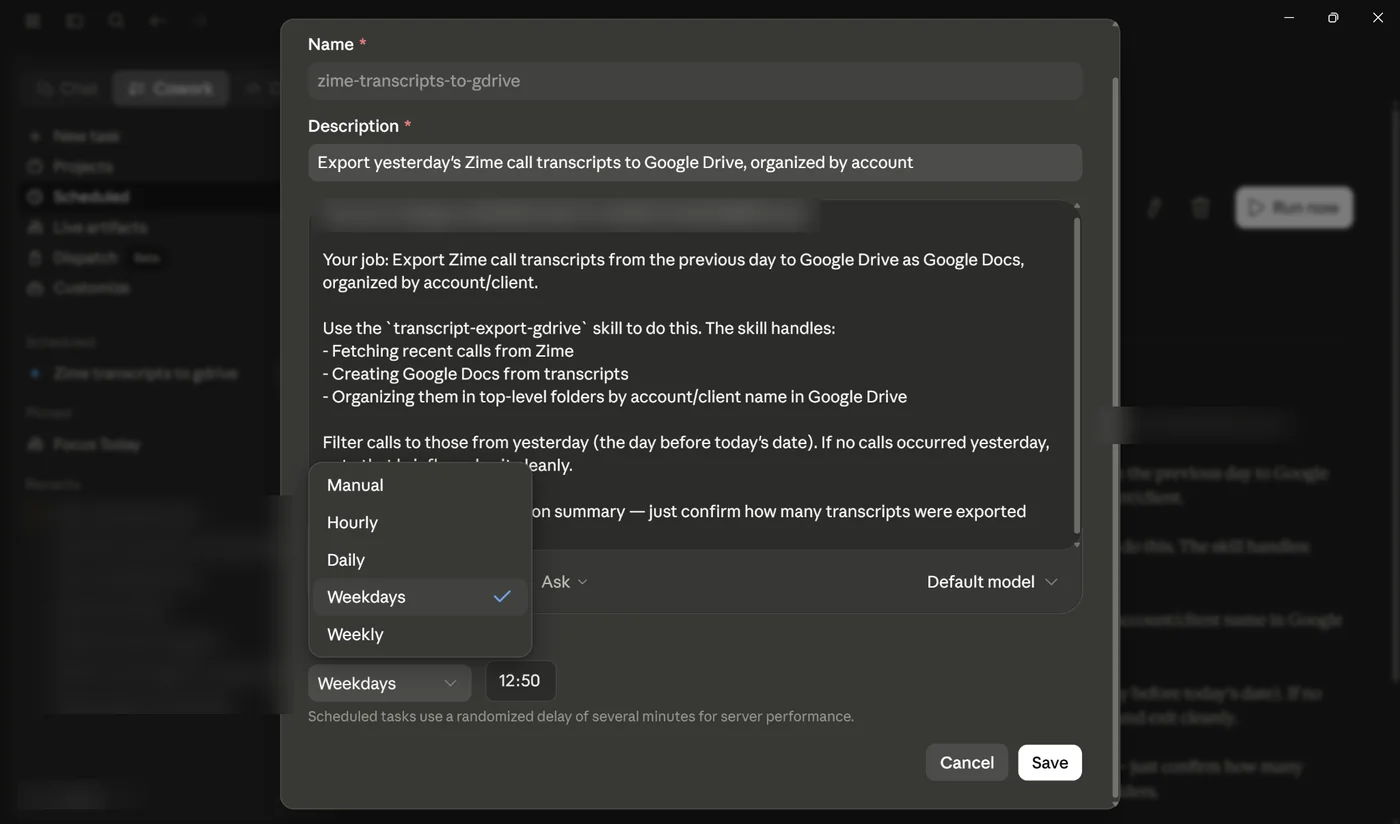Image resolution: width=1400 pixels, height=824 pixels.
Task: Toggle the sidebar panel icon
Action: (x=75, y=20)
